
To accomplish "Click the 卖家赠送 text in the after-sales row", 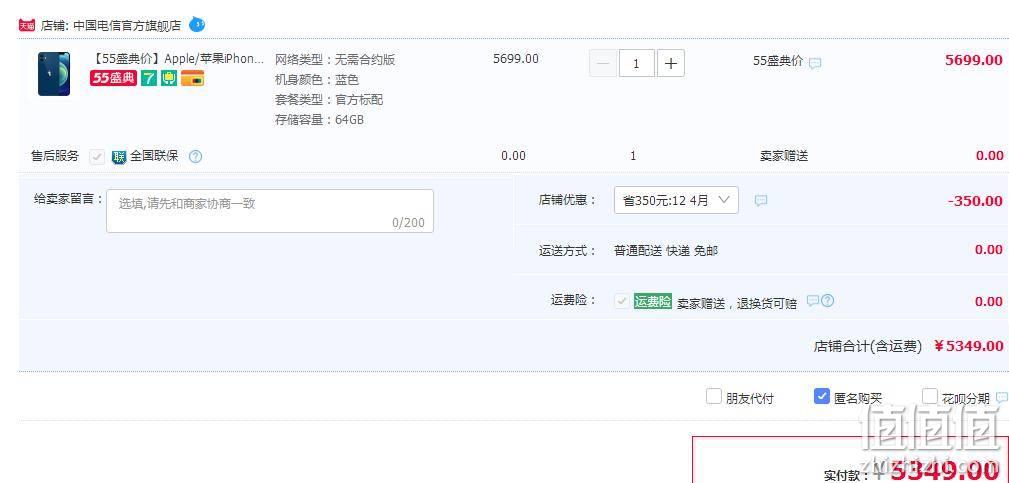I will tap(784, 156).
